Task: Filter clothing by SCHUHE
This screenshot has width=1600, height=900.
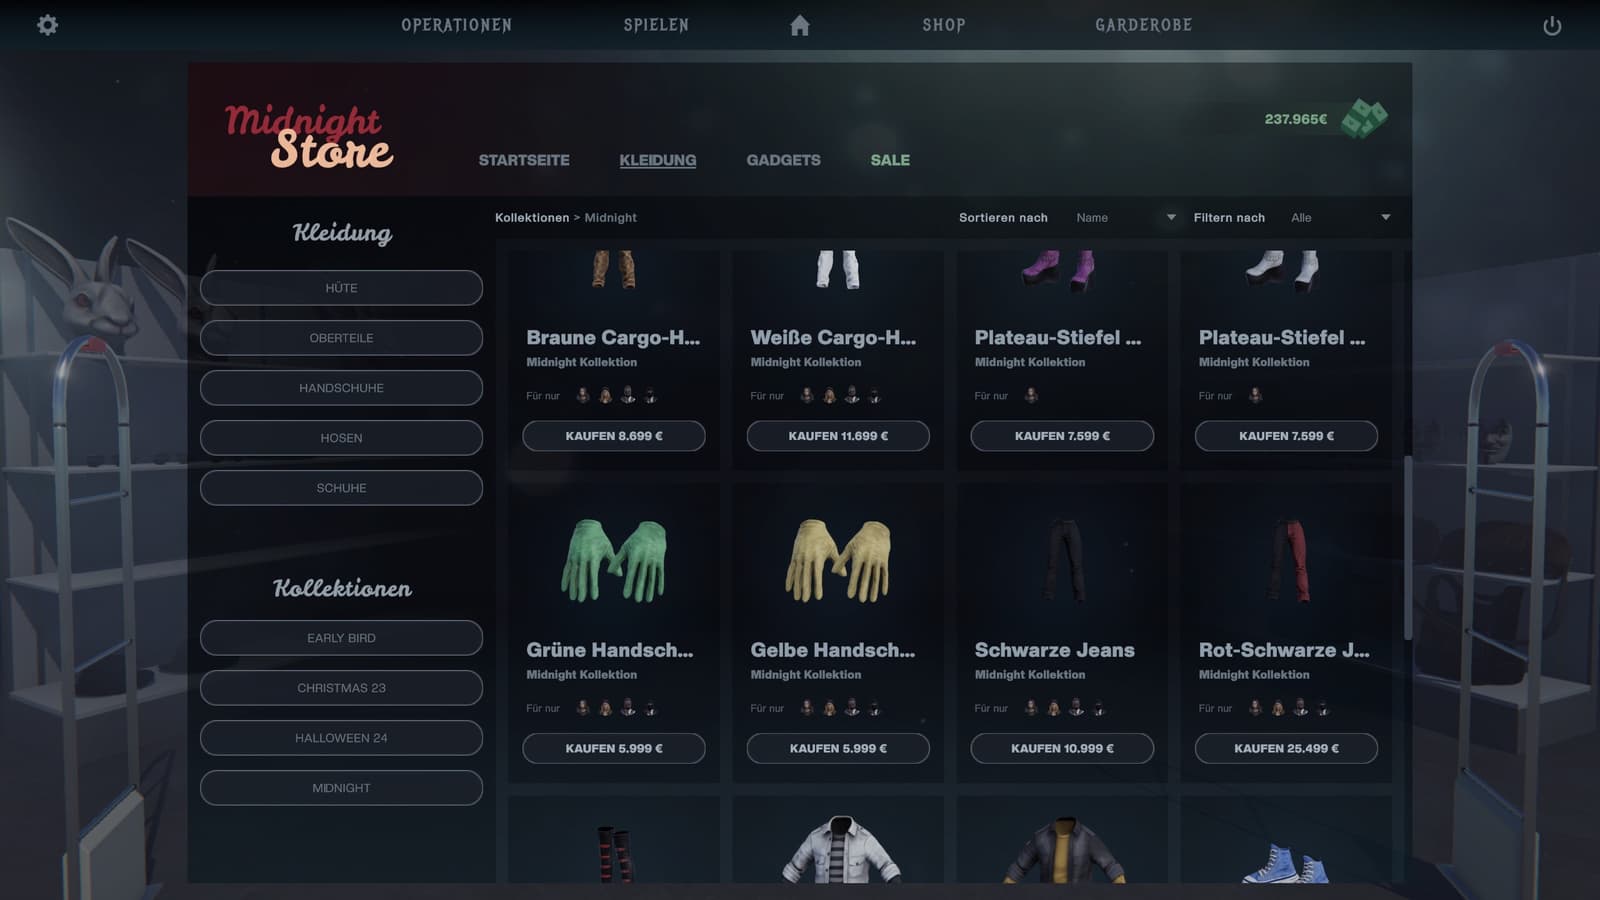Action: pos(341,488)
